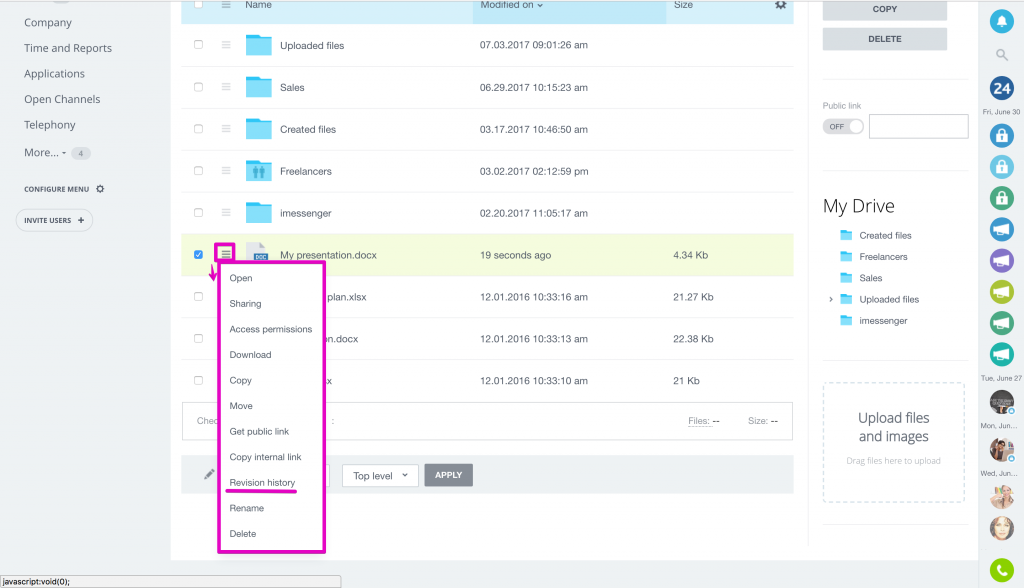Open the notifications bell icon
The height and width of the screenshot is (588, 1024).
[1001, 22]
